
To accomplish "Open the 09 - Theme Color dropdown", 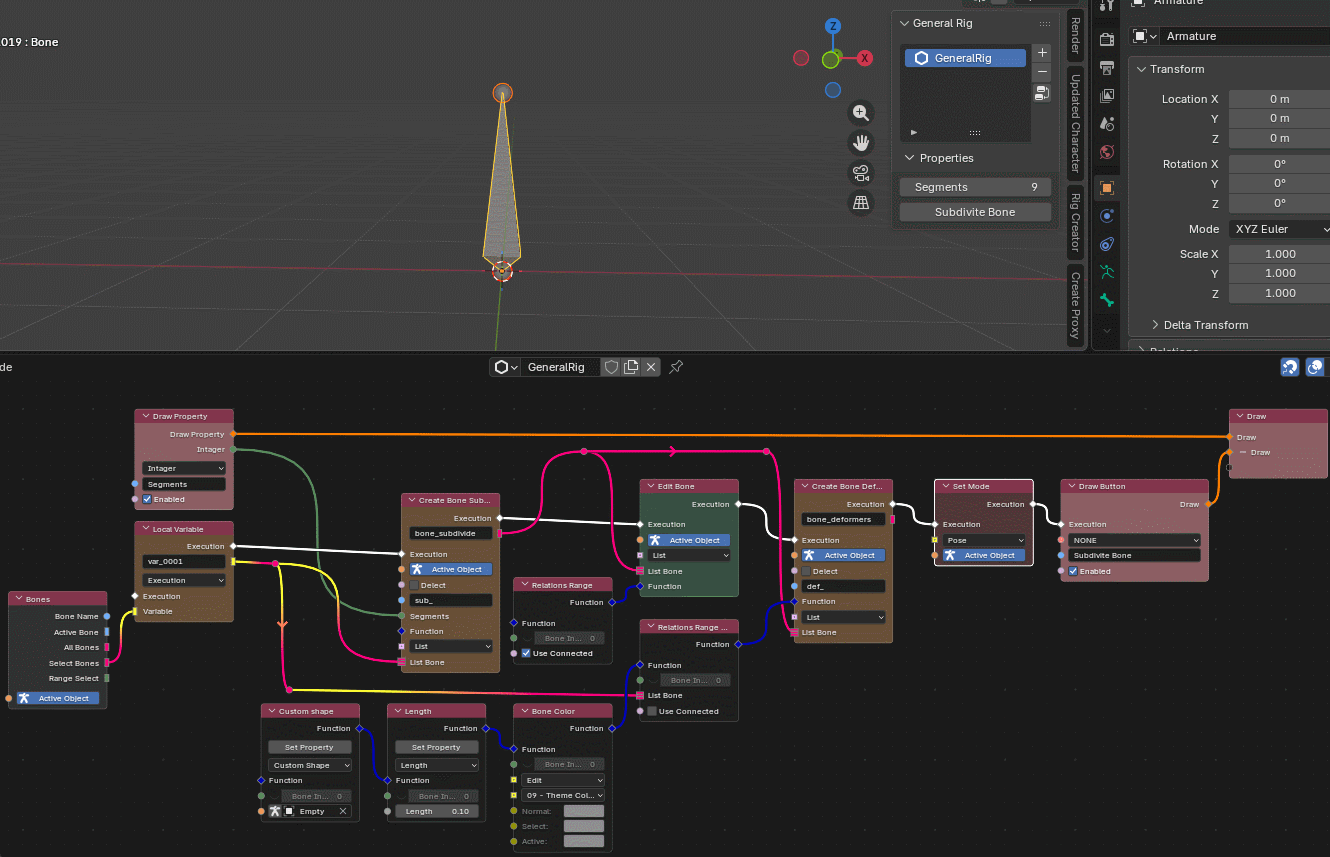I will pyautogui.click(x=564, y=796).
